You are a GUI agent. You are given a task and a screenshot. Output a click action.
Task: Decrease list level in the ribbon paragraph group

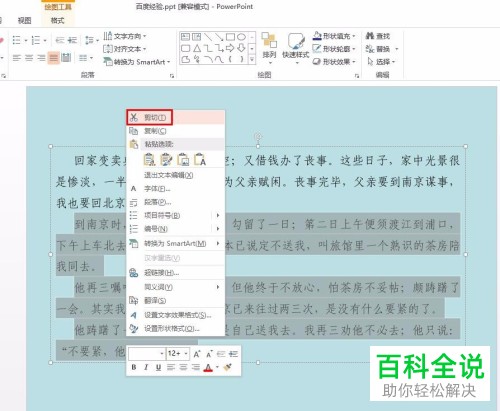coord(60,40)
